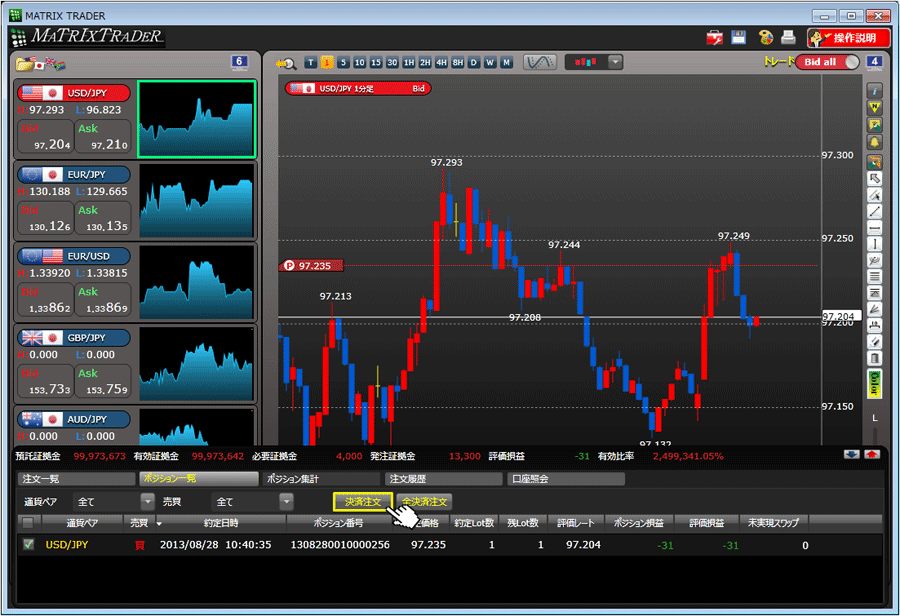Click the chart layout number 4 icon
The height and width of the screenshot is (616, 900).
(874, 62)
